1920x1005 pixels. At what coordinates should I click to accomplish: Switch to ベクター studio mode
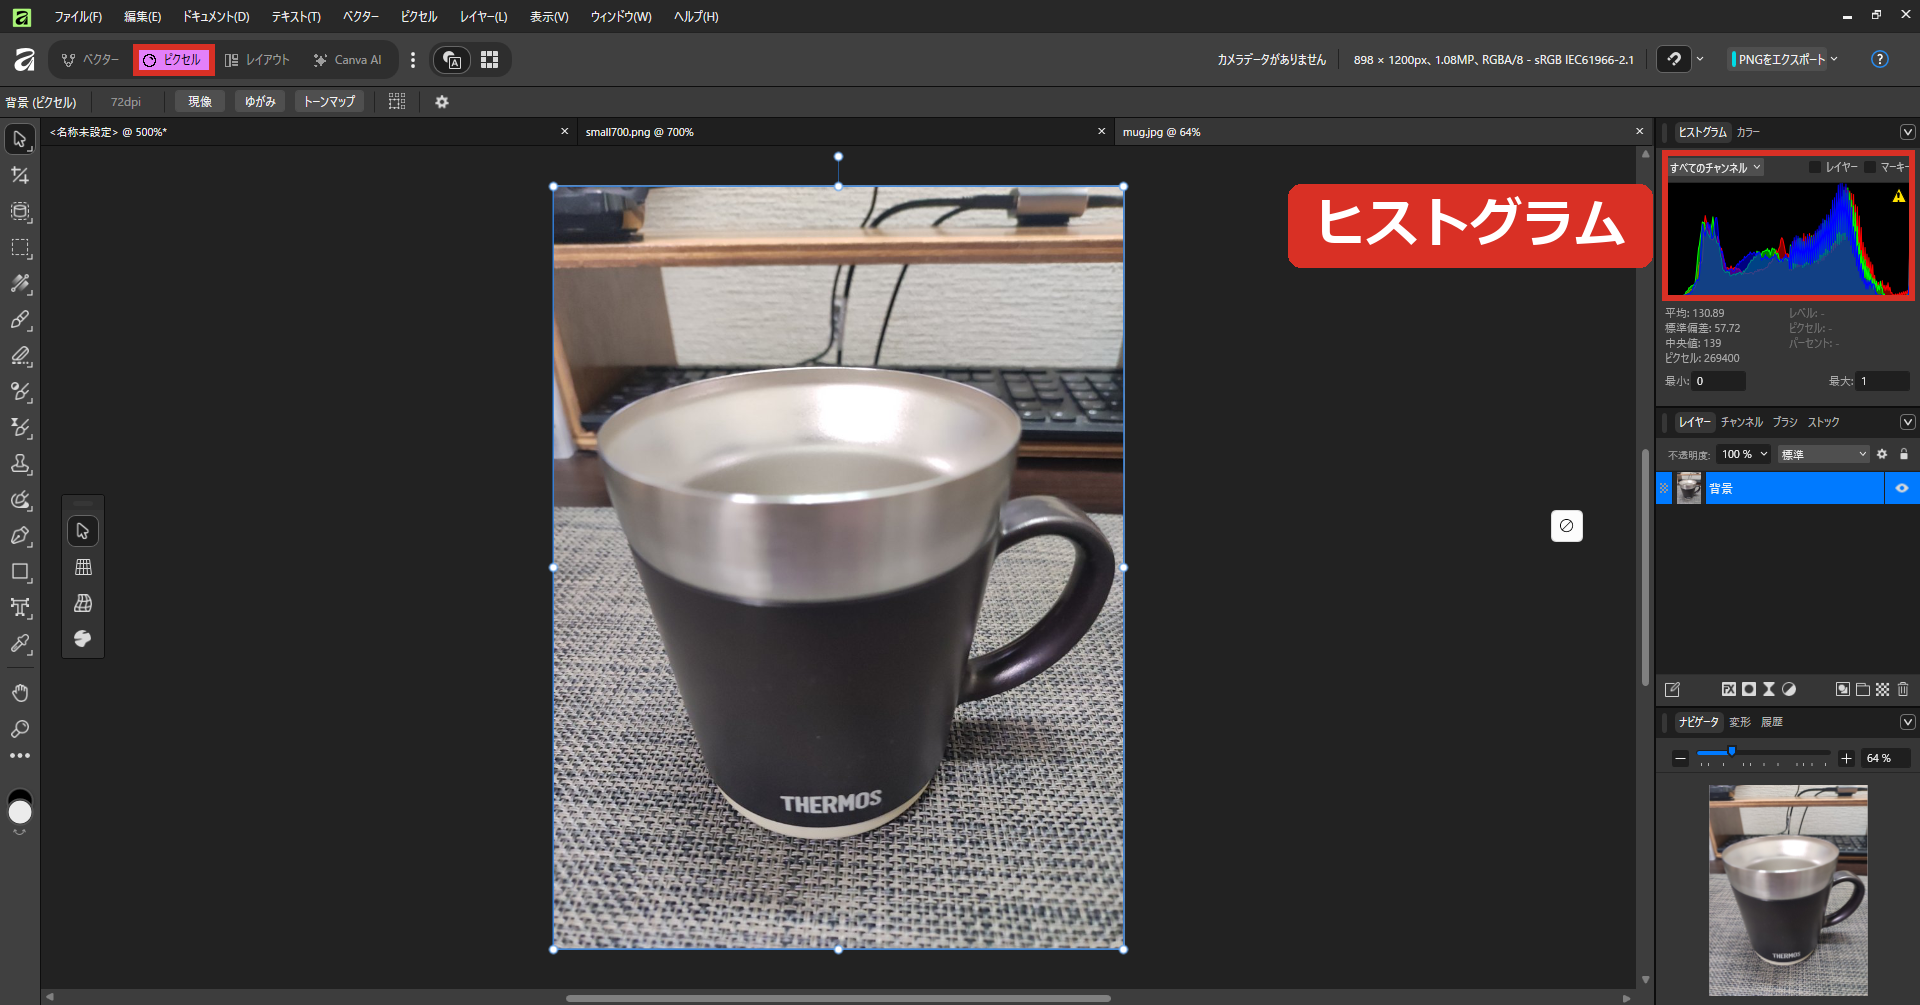tap(90, 60)
